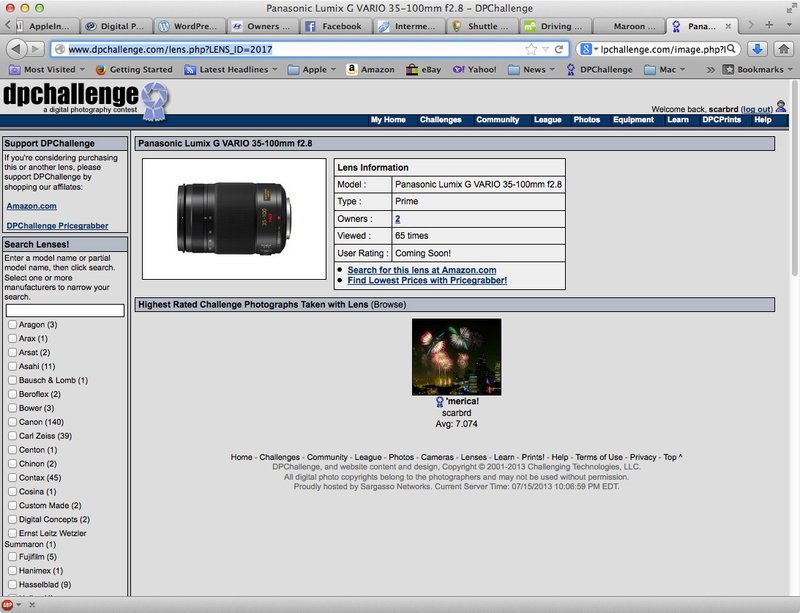Click the ribbon icon next to 'merica!
This screenshot has height=613, width=800.
click(x=439, y=402)
